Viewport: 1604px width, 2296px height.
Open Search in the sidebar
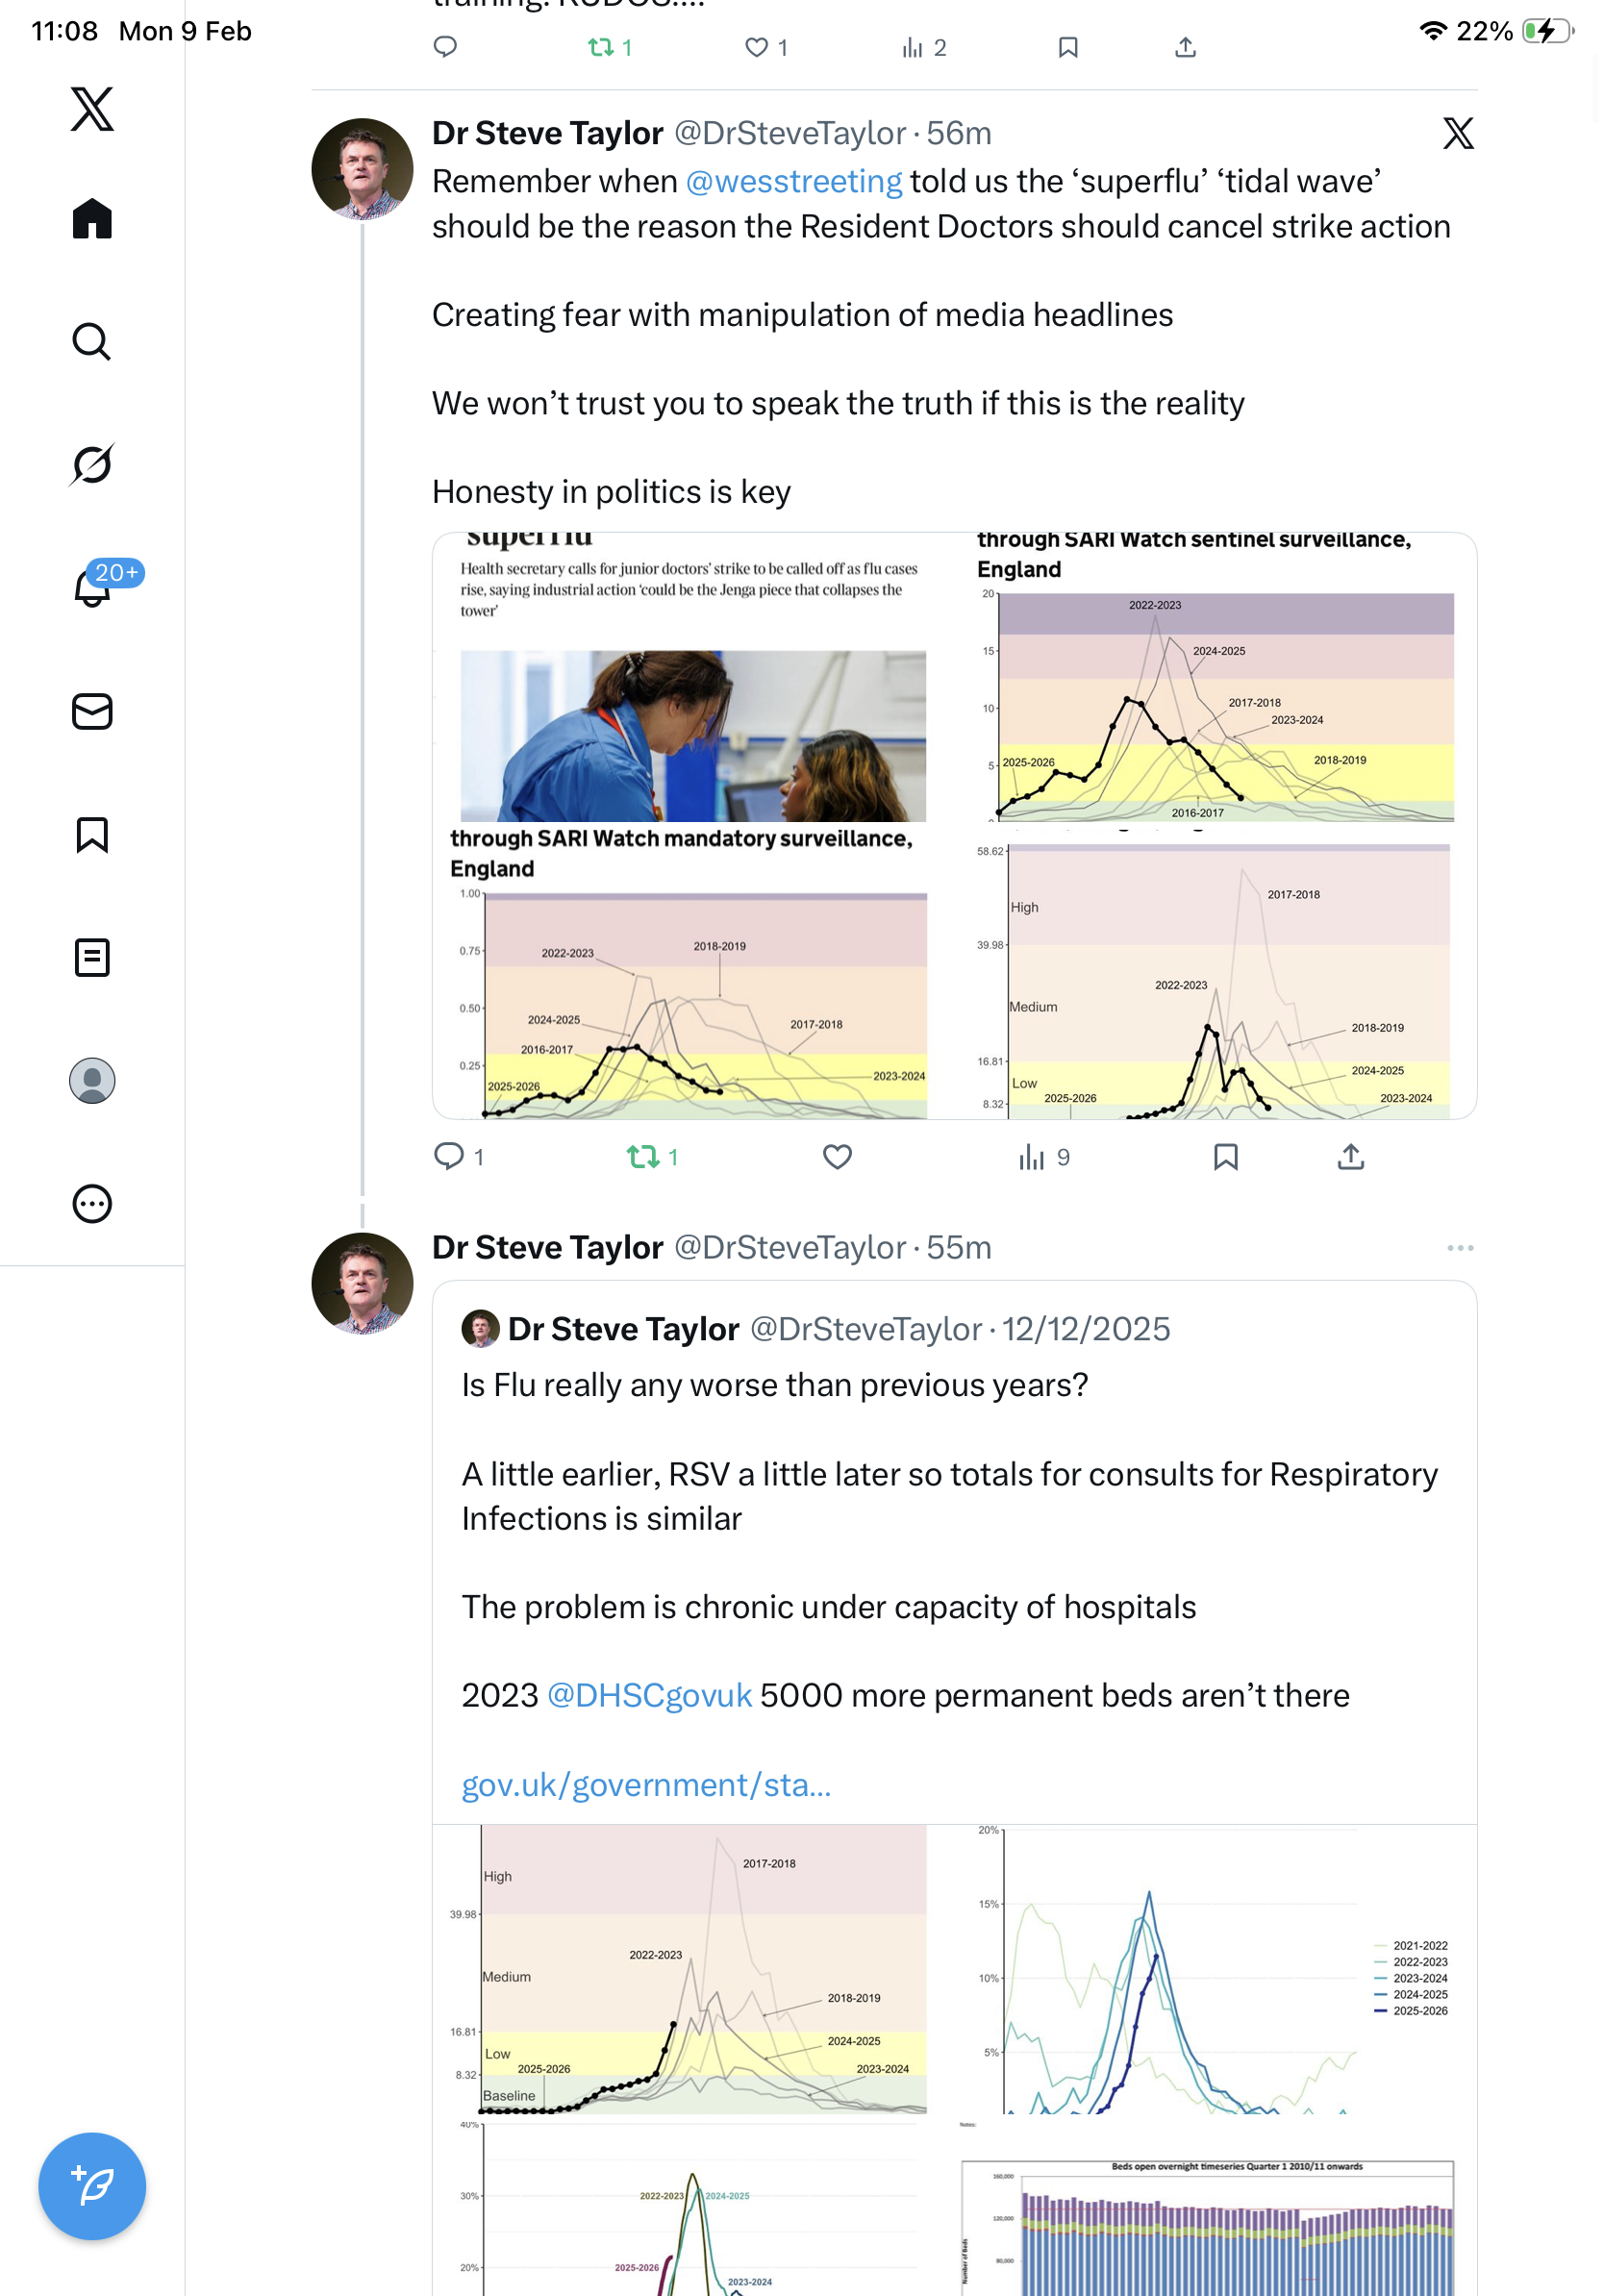(92, 341)
